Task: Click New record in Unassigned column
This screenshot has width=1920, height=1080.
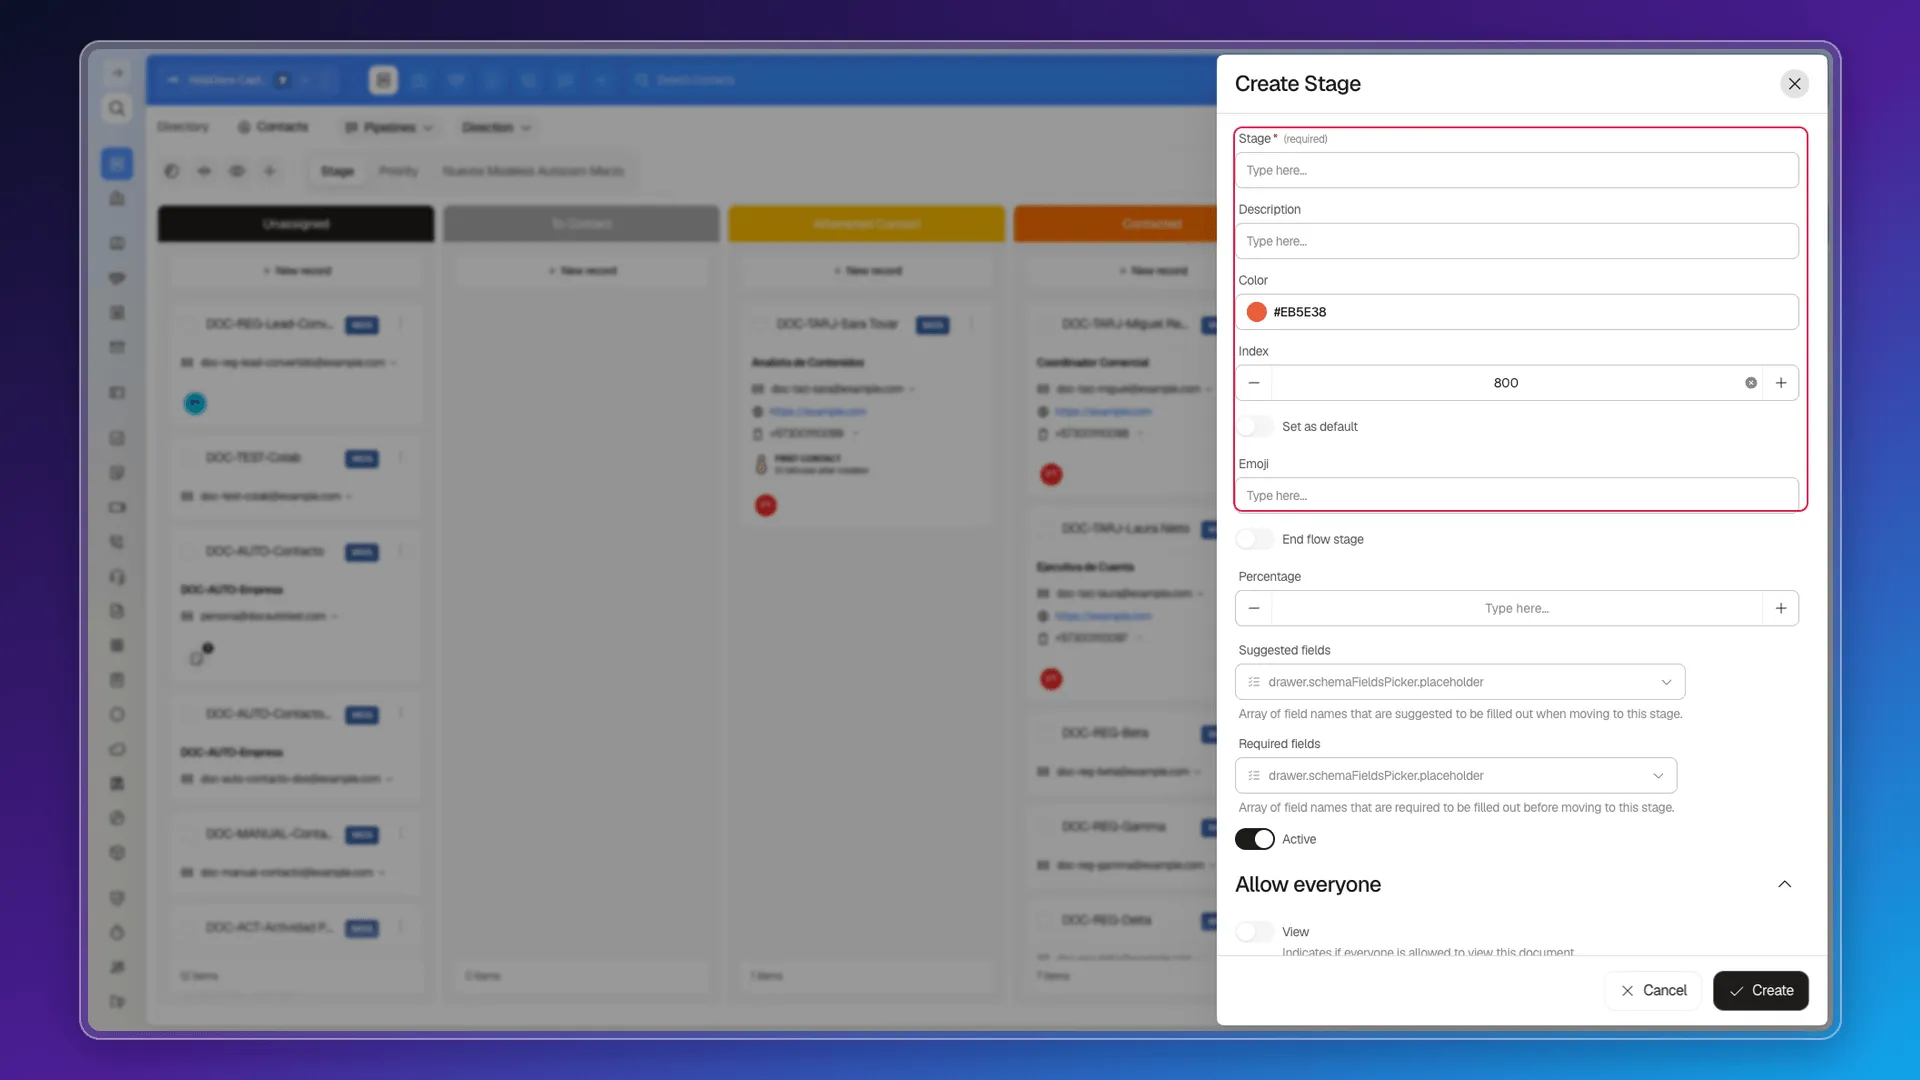Action: click(x=296, y=271)
